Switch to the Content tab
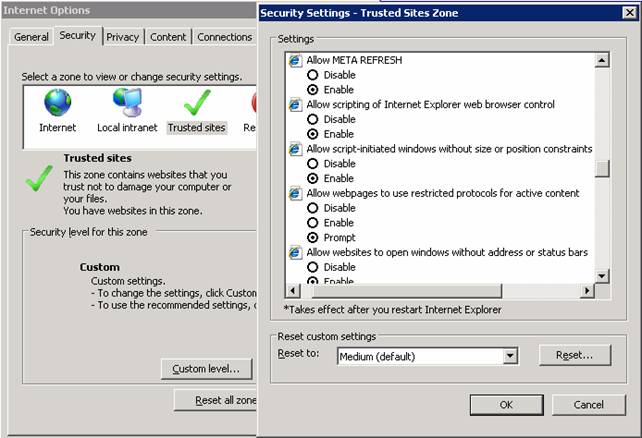Screen dimensions: 642x438 click(168, 37)
